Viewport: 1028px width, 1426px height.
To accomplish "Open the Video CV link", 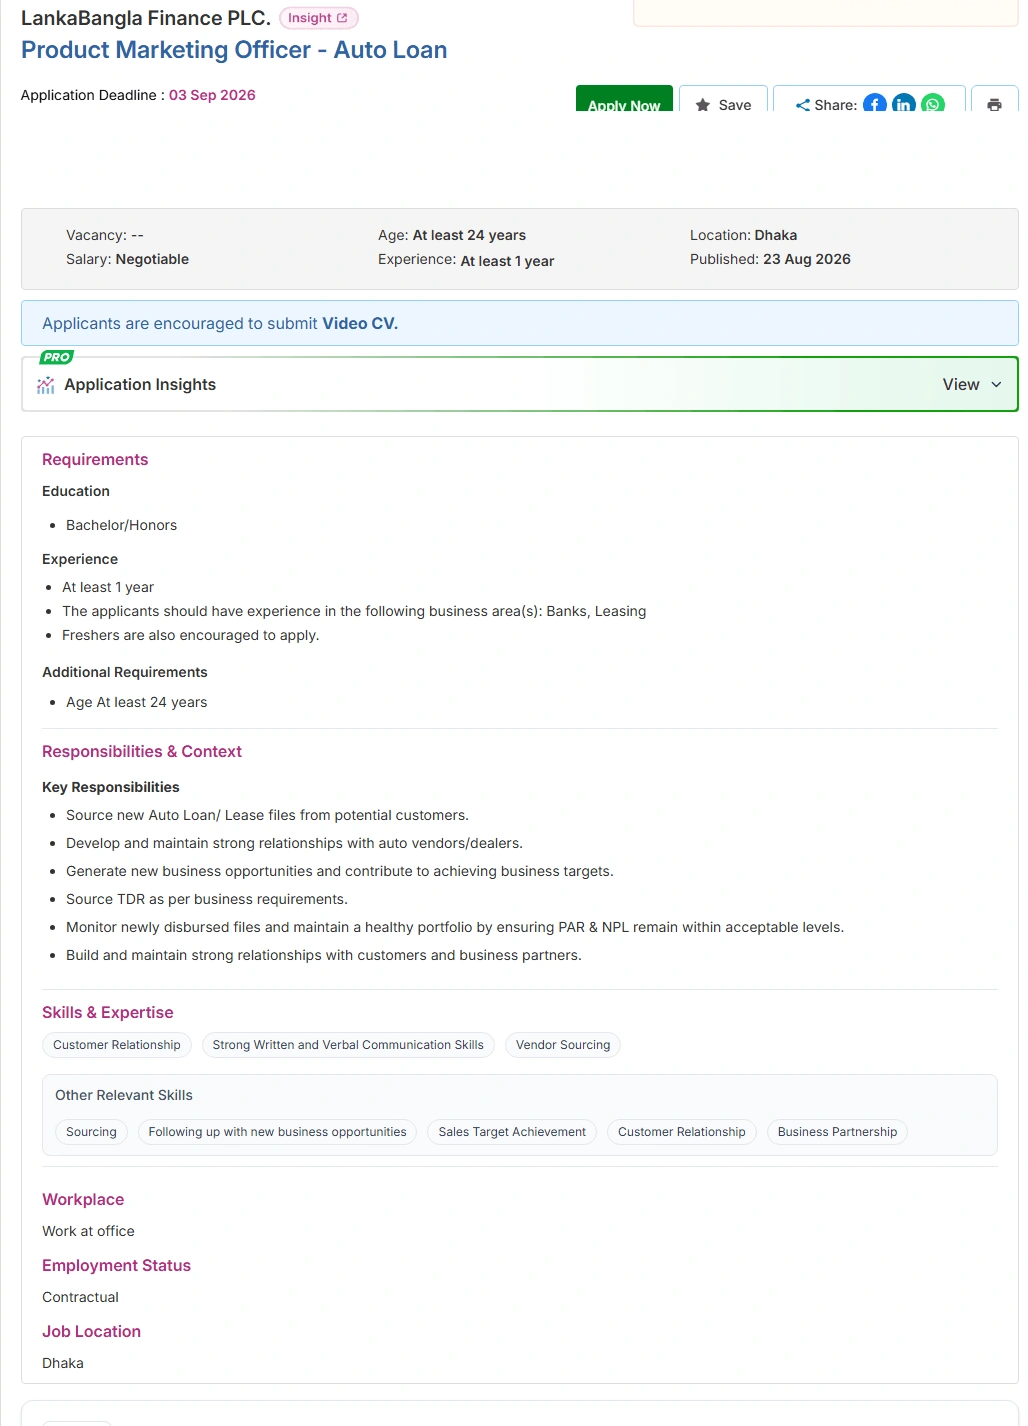I will pos(360,324).
